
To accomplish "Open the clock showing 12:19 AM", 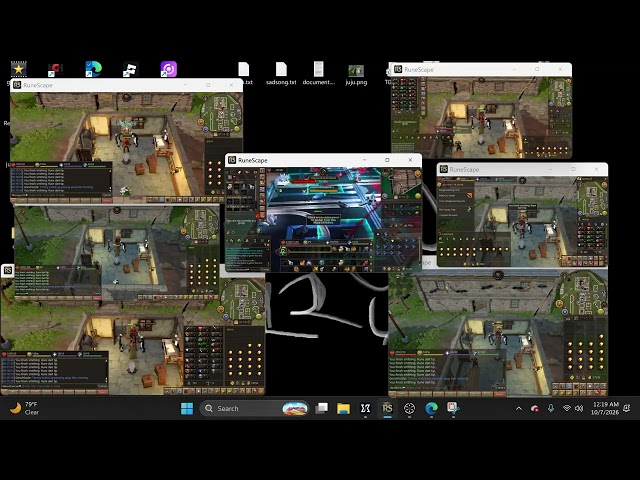I will 605,408.
